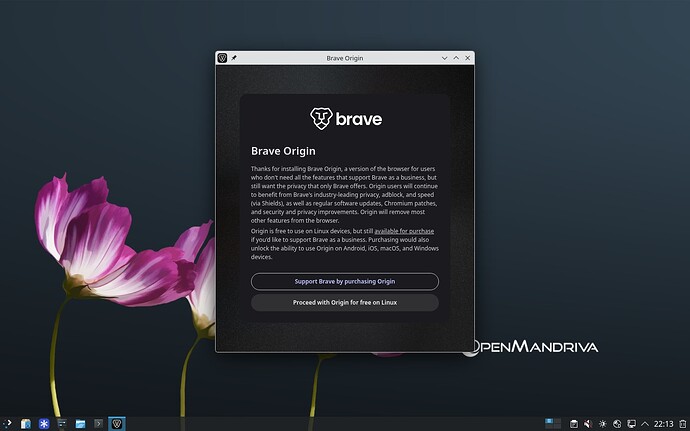Minimize the Brave Origin window
The height and width of the screenshot is (431, 690).
pyautogui.click(x=444, y=58)
